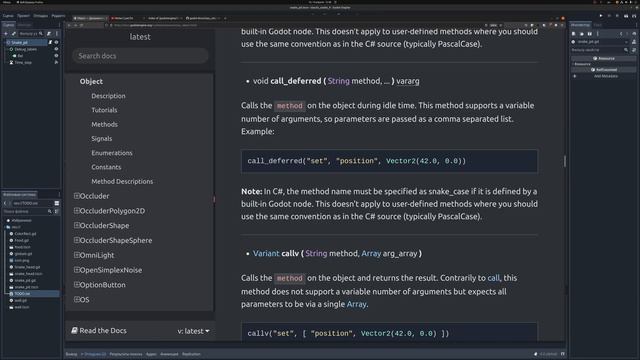Screen dimensions: 640x360
Task: Expand the OptionButton entry
Action: [76, 284]
